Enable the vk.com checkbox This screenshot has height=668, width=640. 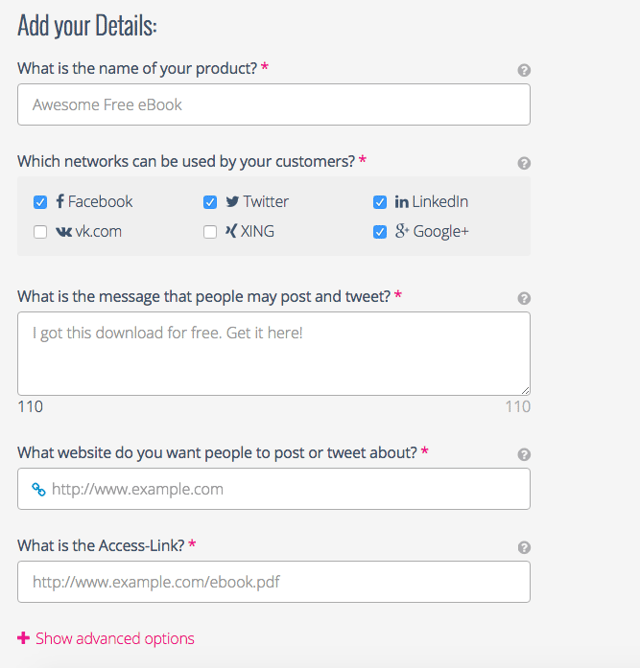click(40, 232)
